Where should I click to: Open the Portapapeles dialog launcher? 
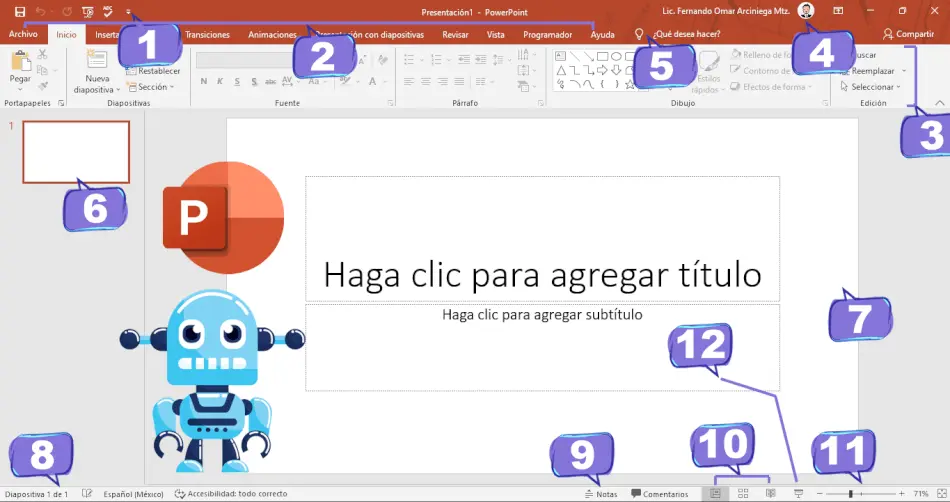coord(61,104)
